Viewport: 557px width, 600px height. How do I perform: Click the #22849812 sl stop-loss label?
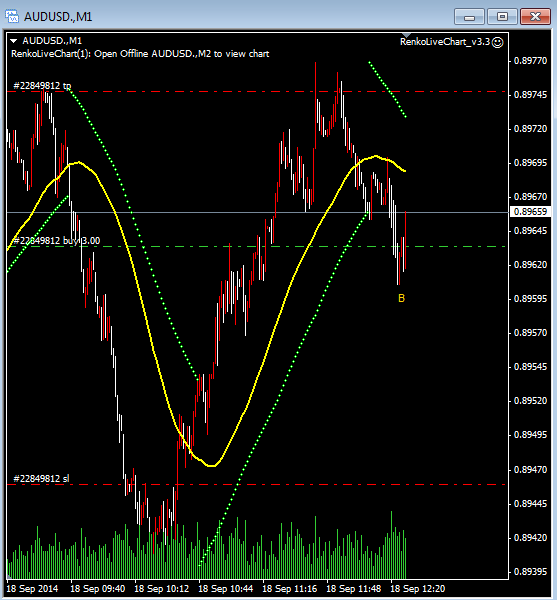[x=41, y=479]
